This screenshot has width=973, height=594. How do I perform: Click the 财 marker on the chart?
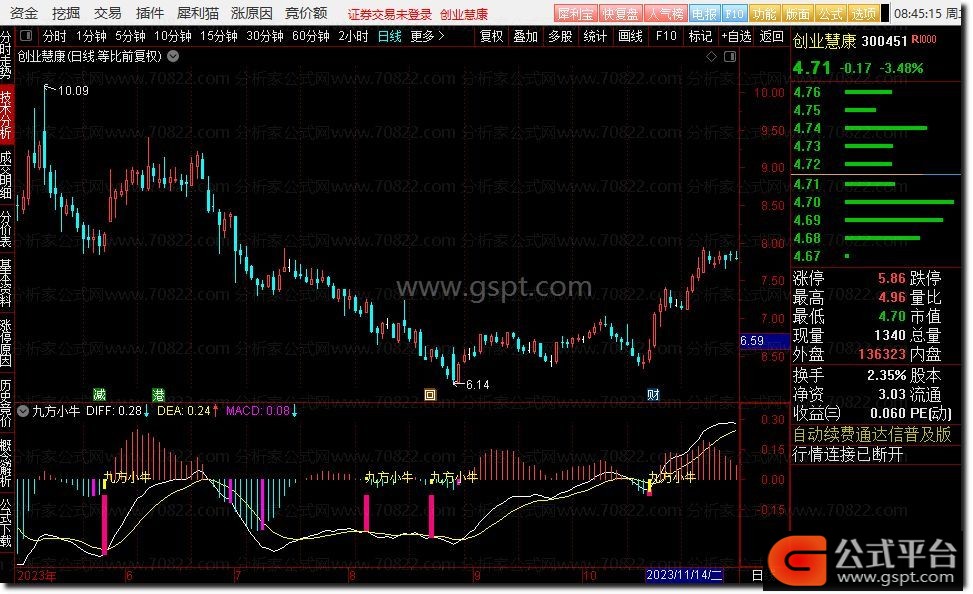tap(653, 395)
